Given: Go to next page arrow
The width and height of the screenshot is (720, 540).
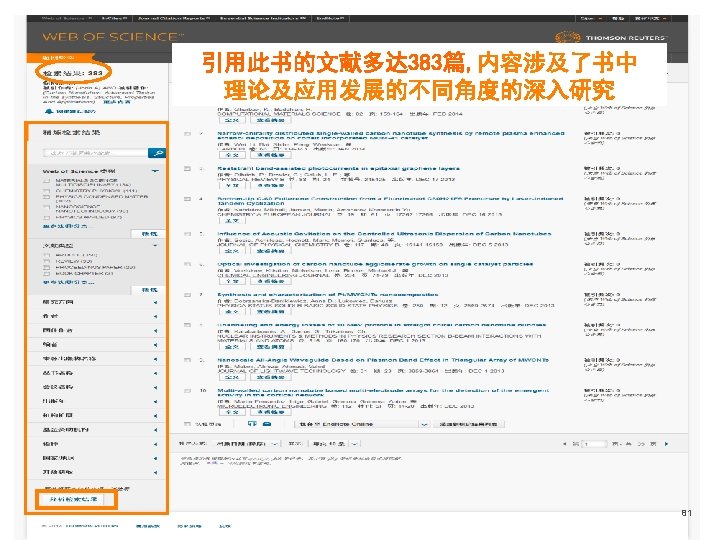Looking at the screenshot, I should click(x=666, y=444).
